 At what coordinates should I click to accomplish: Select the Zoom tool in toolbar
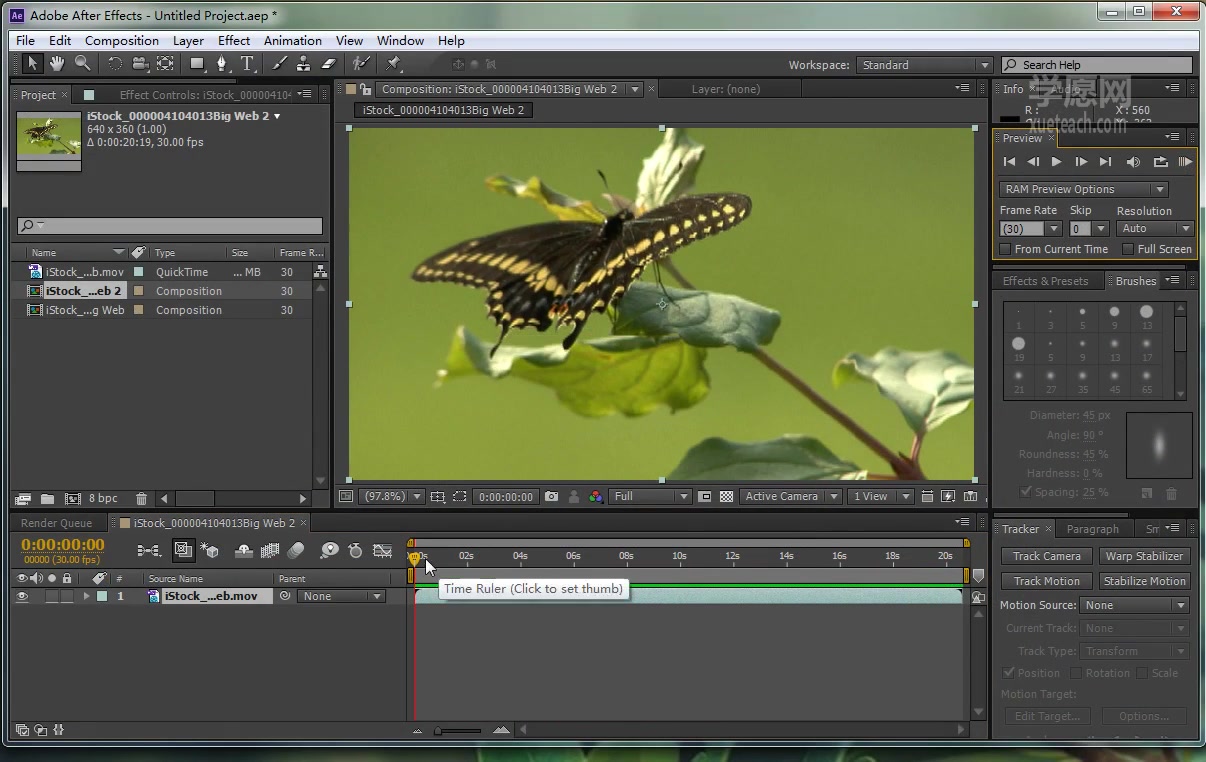pos(82,64)
